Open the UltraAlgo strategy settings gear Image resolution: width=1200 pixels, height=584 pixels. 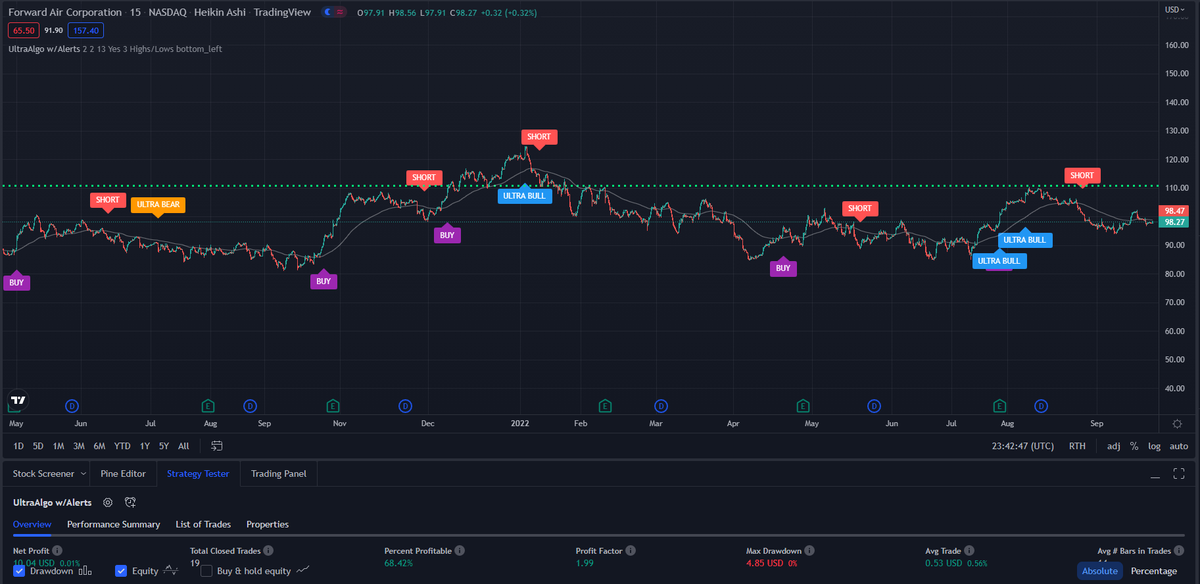(107, 503)
